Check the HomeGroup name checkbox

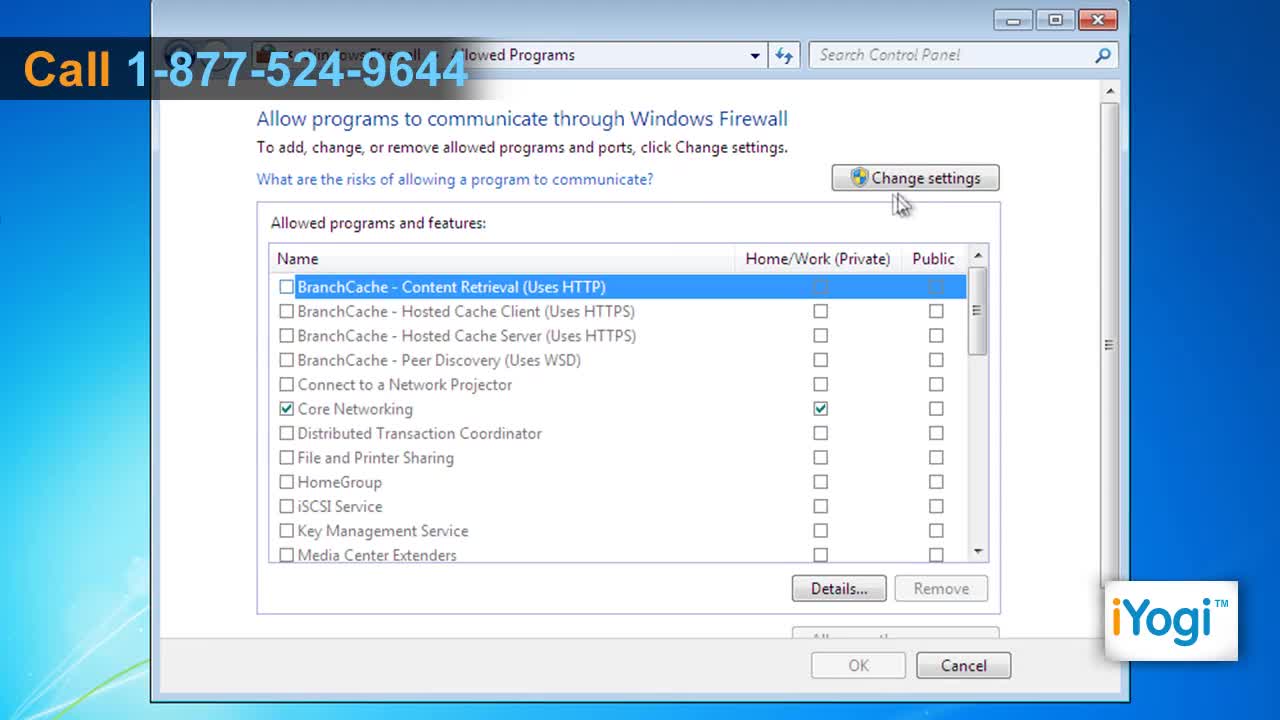click(x=287, y=482)
